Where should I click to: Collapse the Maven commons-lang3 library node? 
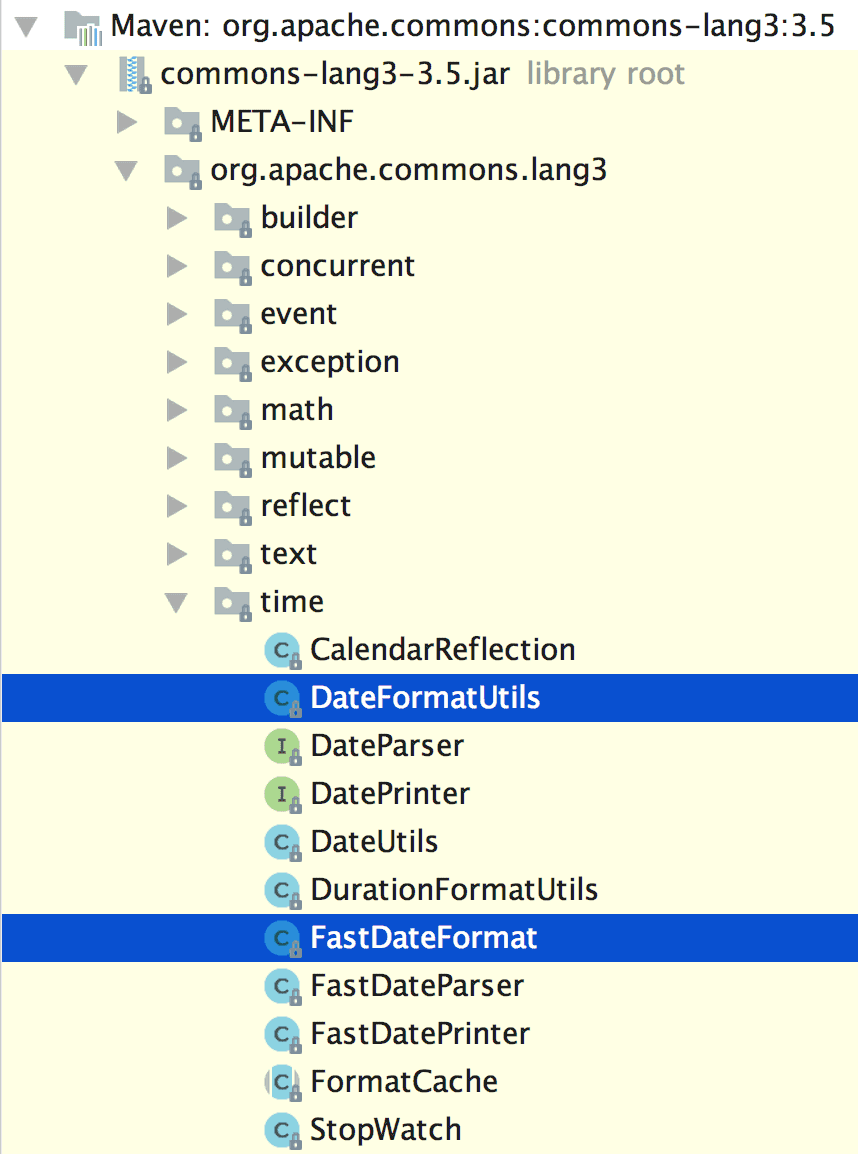[26, 26]
